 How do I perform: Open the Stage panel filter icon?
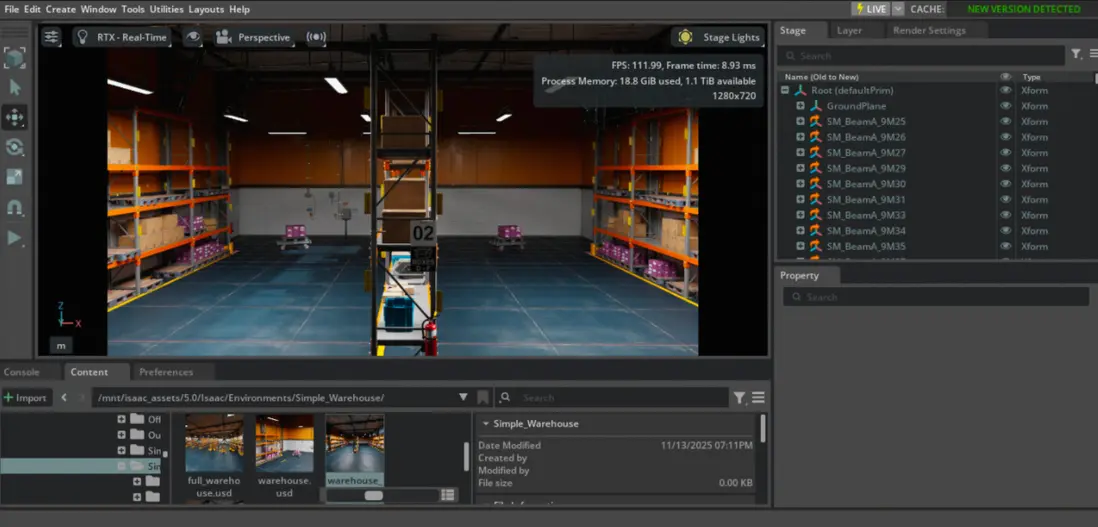(1076, 55)
